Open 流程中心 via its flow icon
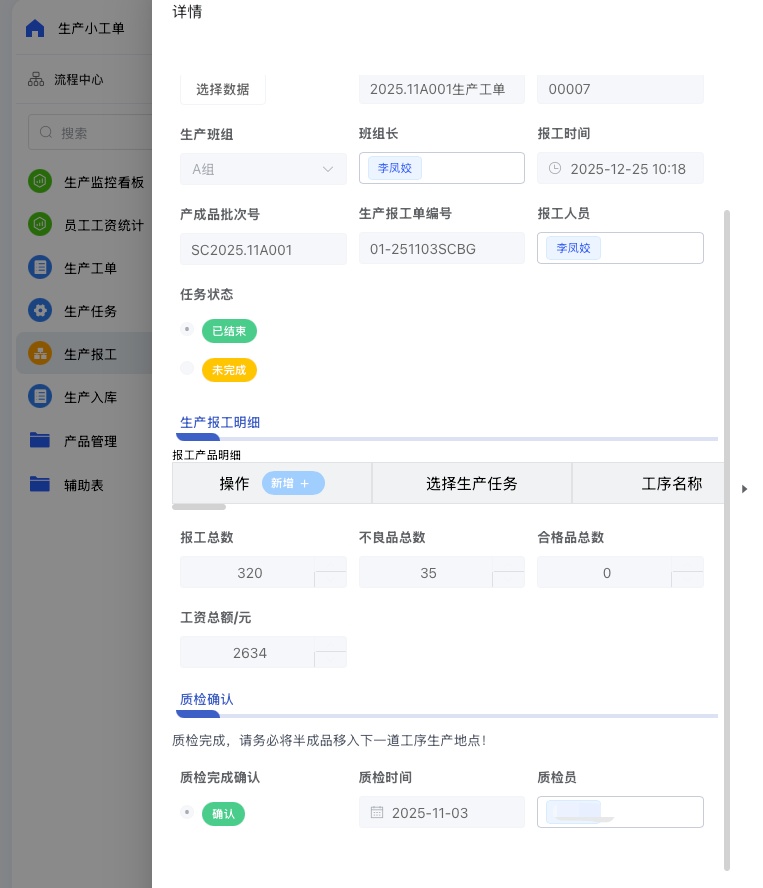This screenshot has width=763, height=888. [36, 80]
